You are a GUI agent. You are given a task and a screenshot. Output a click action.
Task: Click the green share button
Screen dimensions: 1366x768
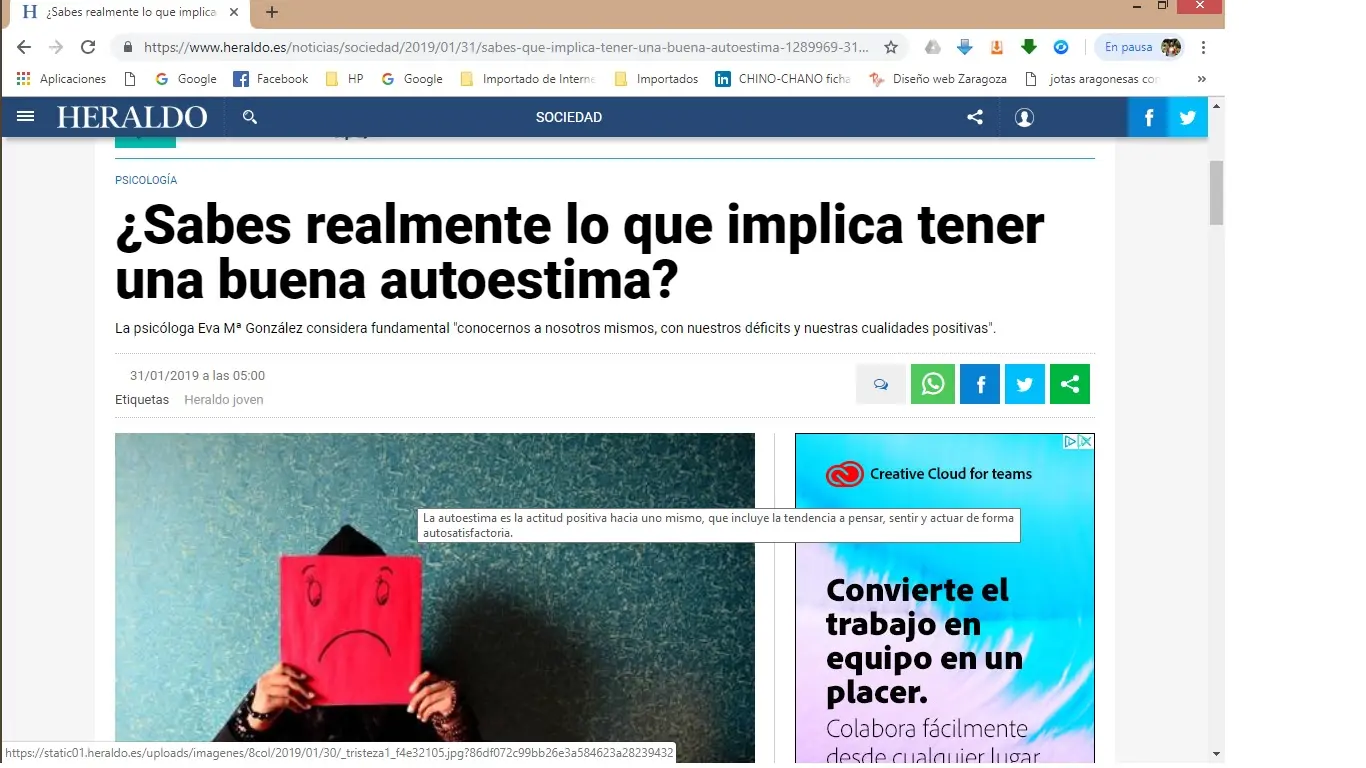pos(1070,384)
